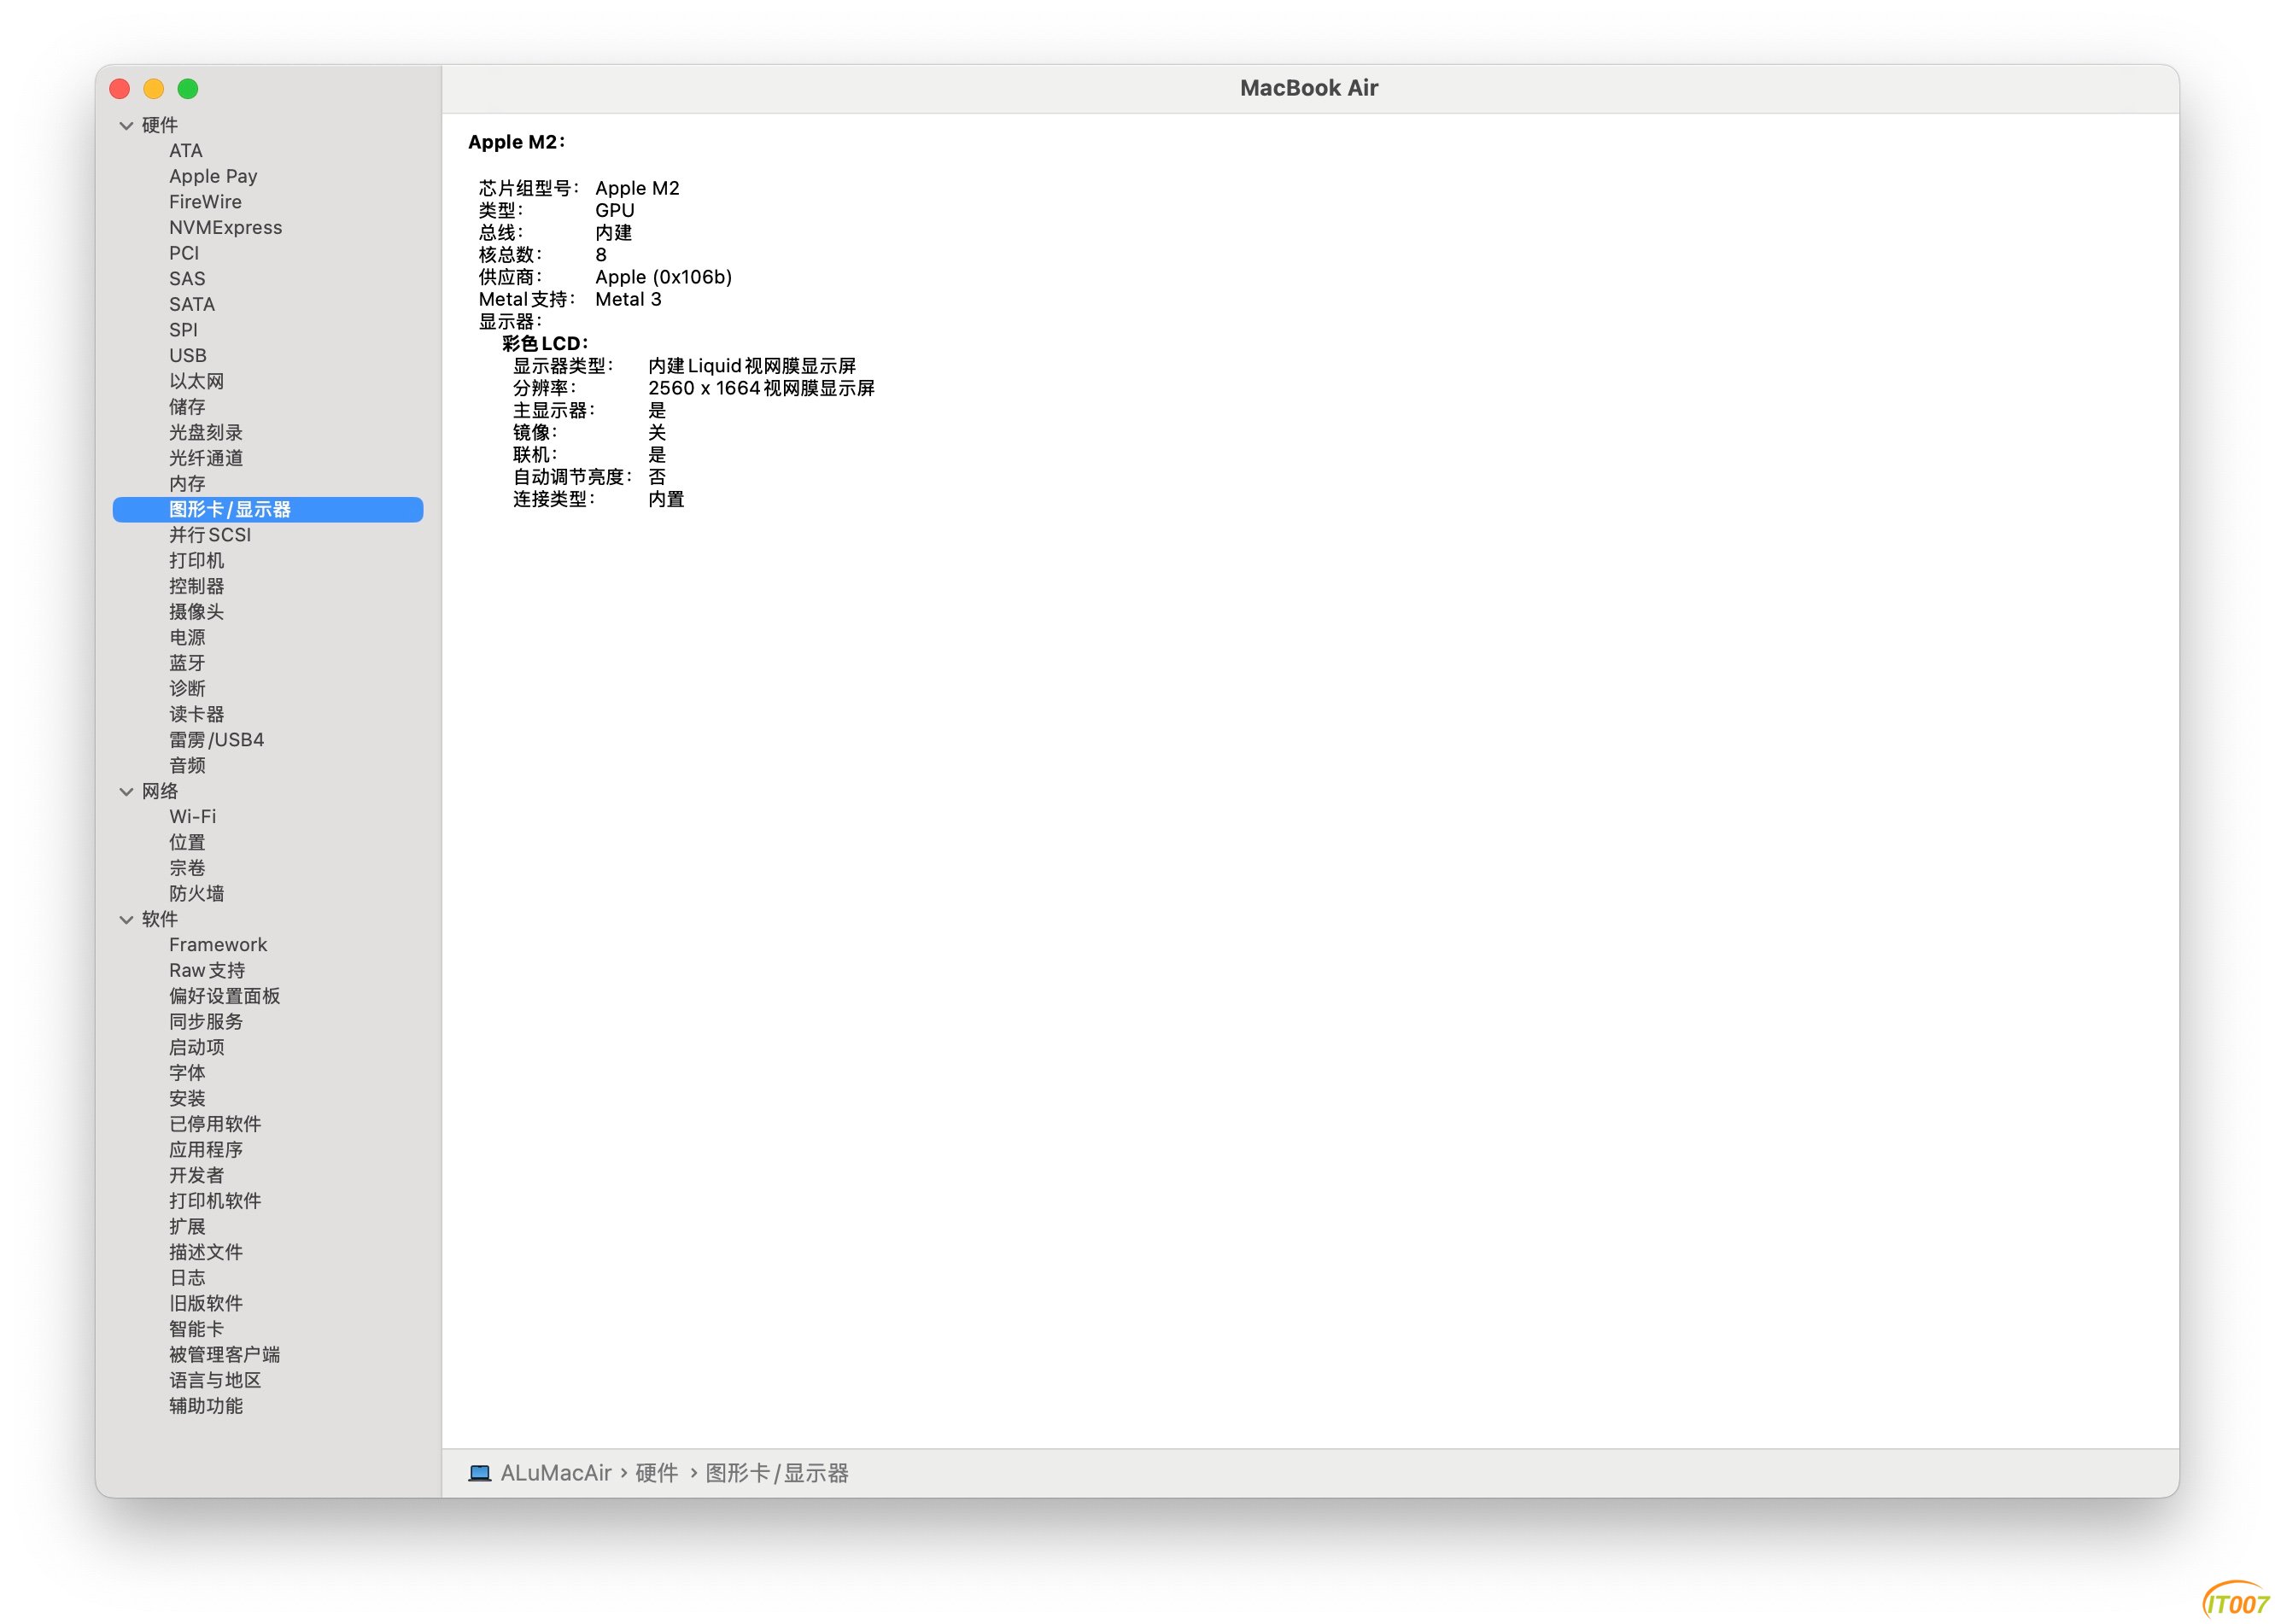Select 储存 in the sidebar

point(187,407)
